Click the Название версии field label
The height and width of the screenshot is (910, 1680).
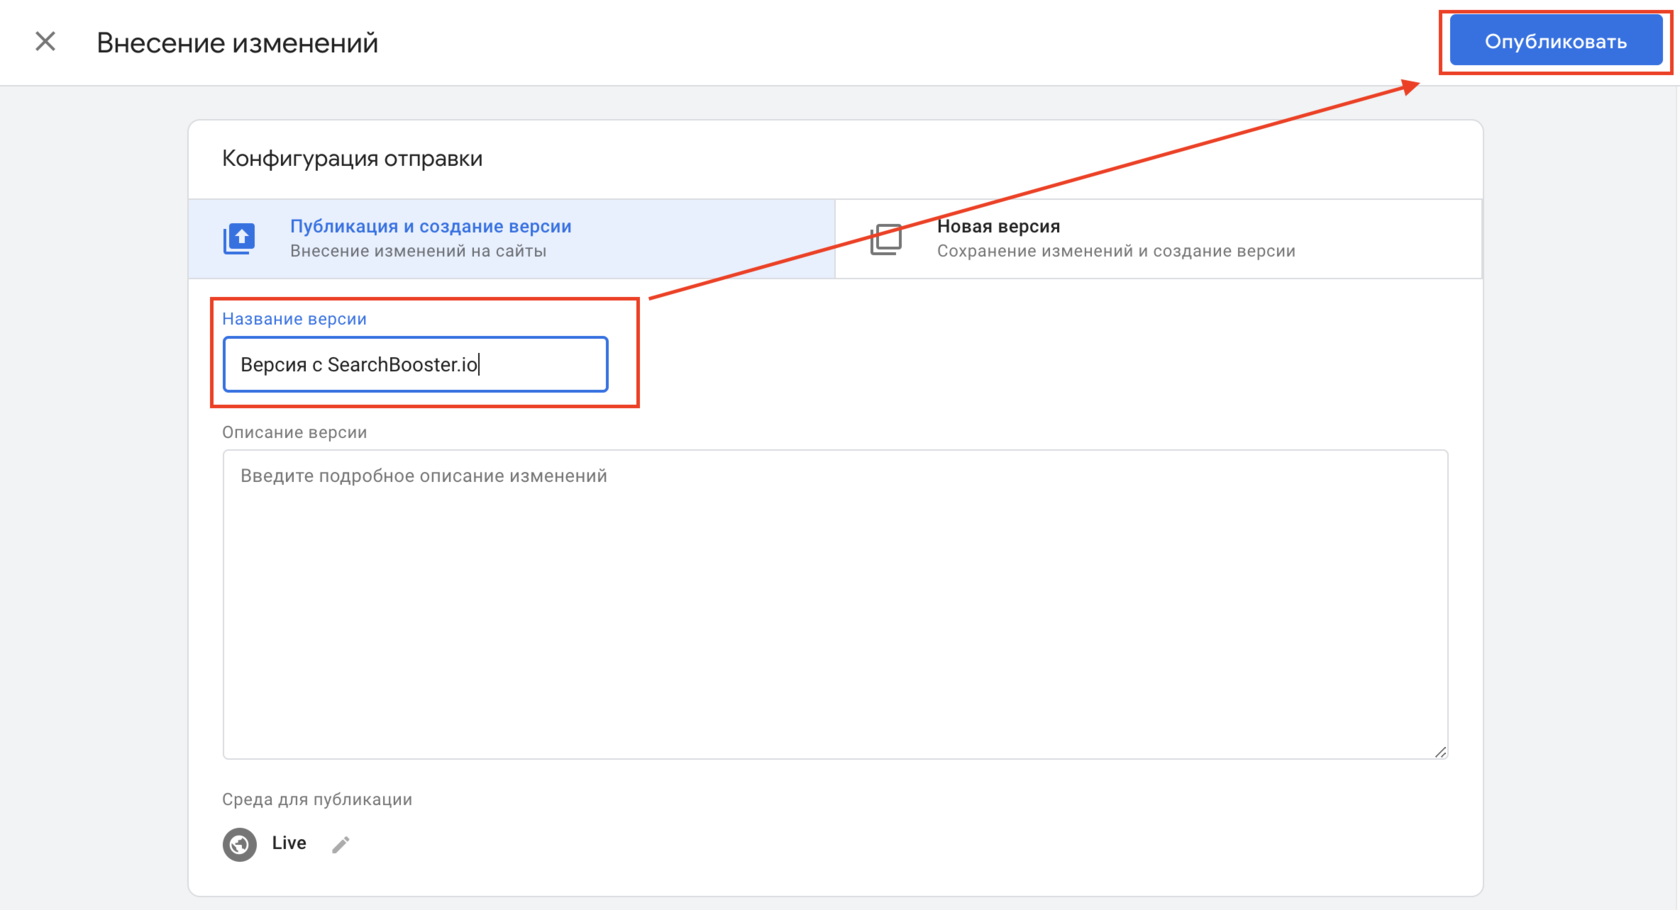point(294,319)
